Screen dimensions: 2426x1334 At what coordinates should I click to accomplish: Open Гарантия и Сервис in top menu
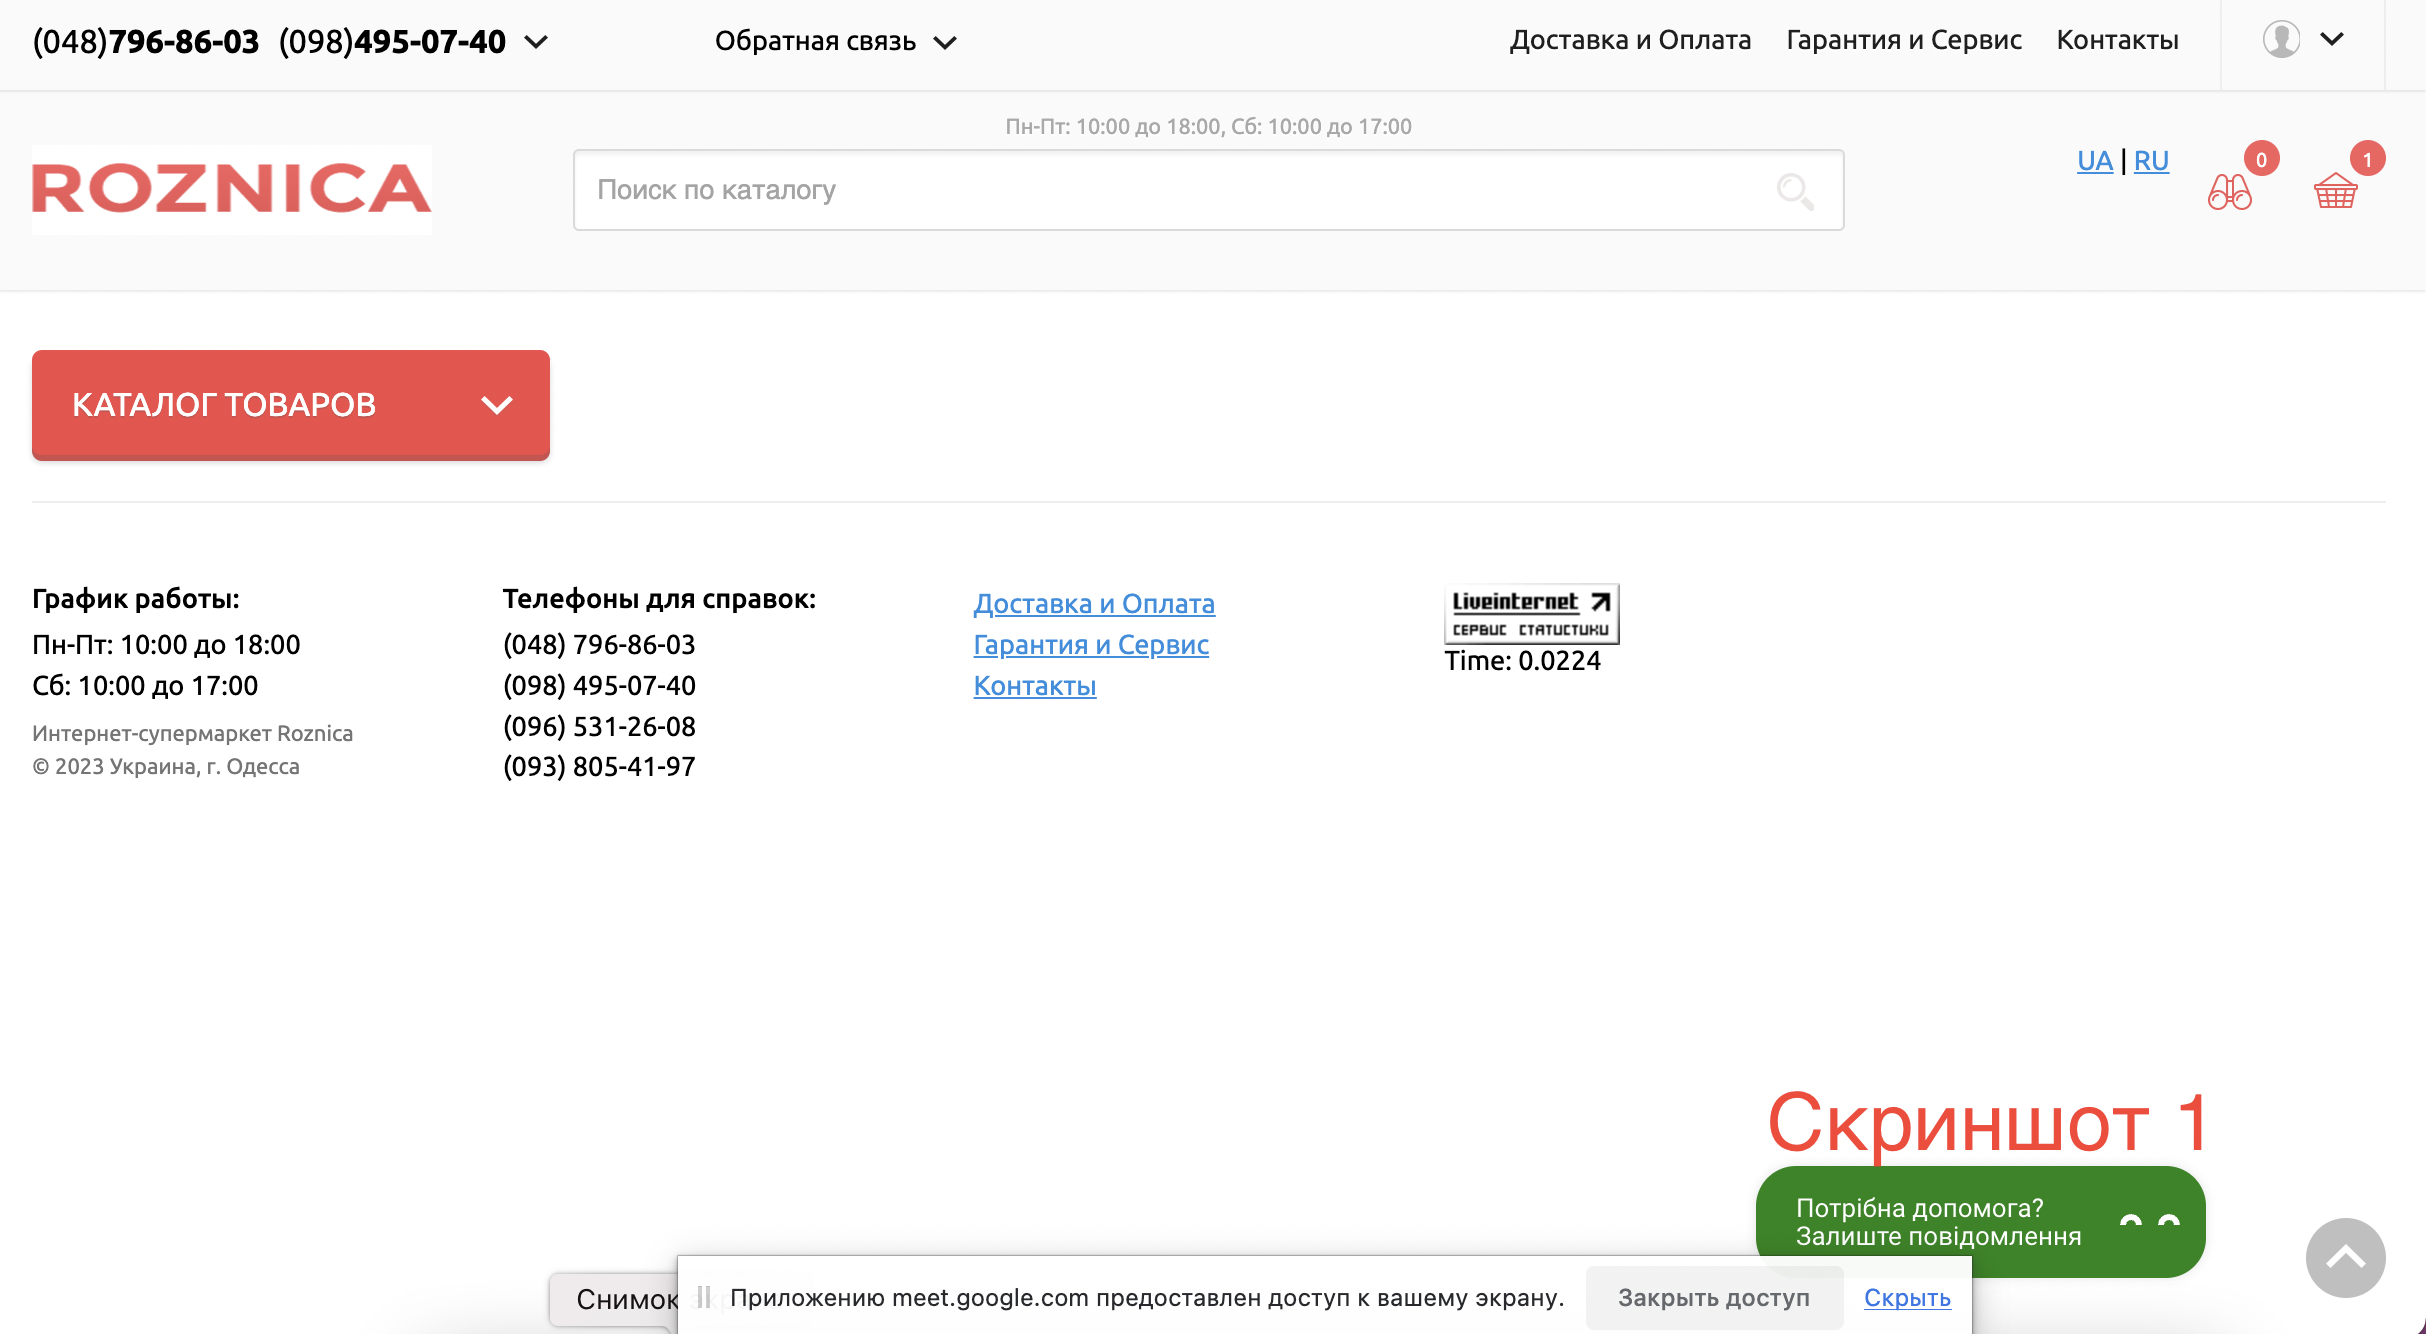(1904, 40)
